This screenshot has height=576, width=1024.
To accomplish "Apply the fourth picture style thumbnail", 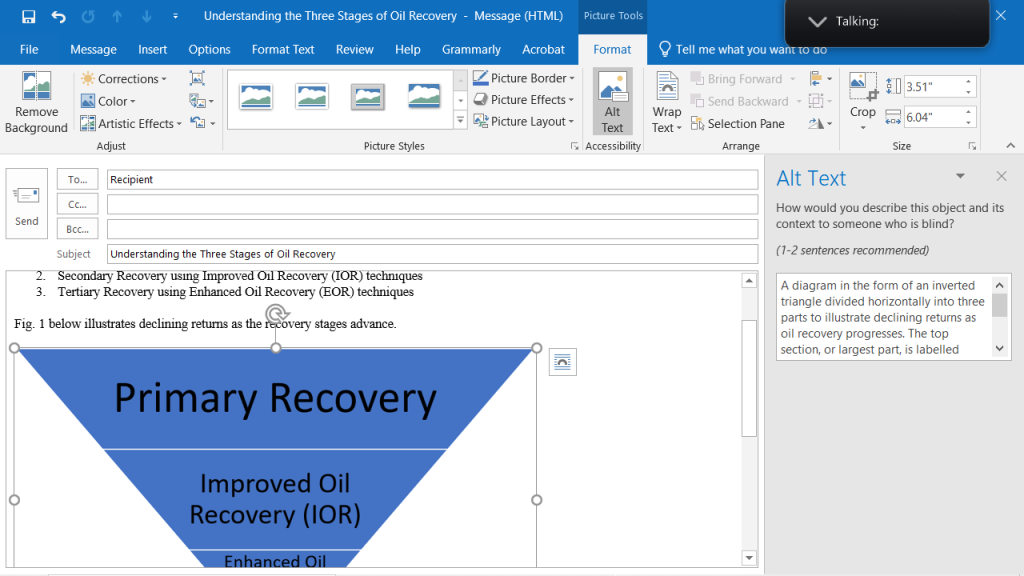I will point(424,97).
